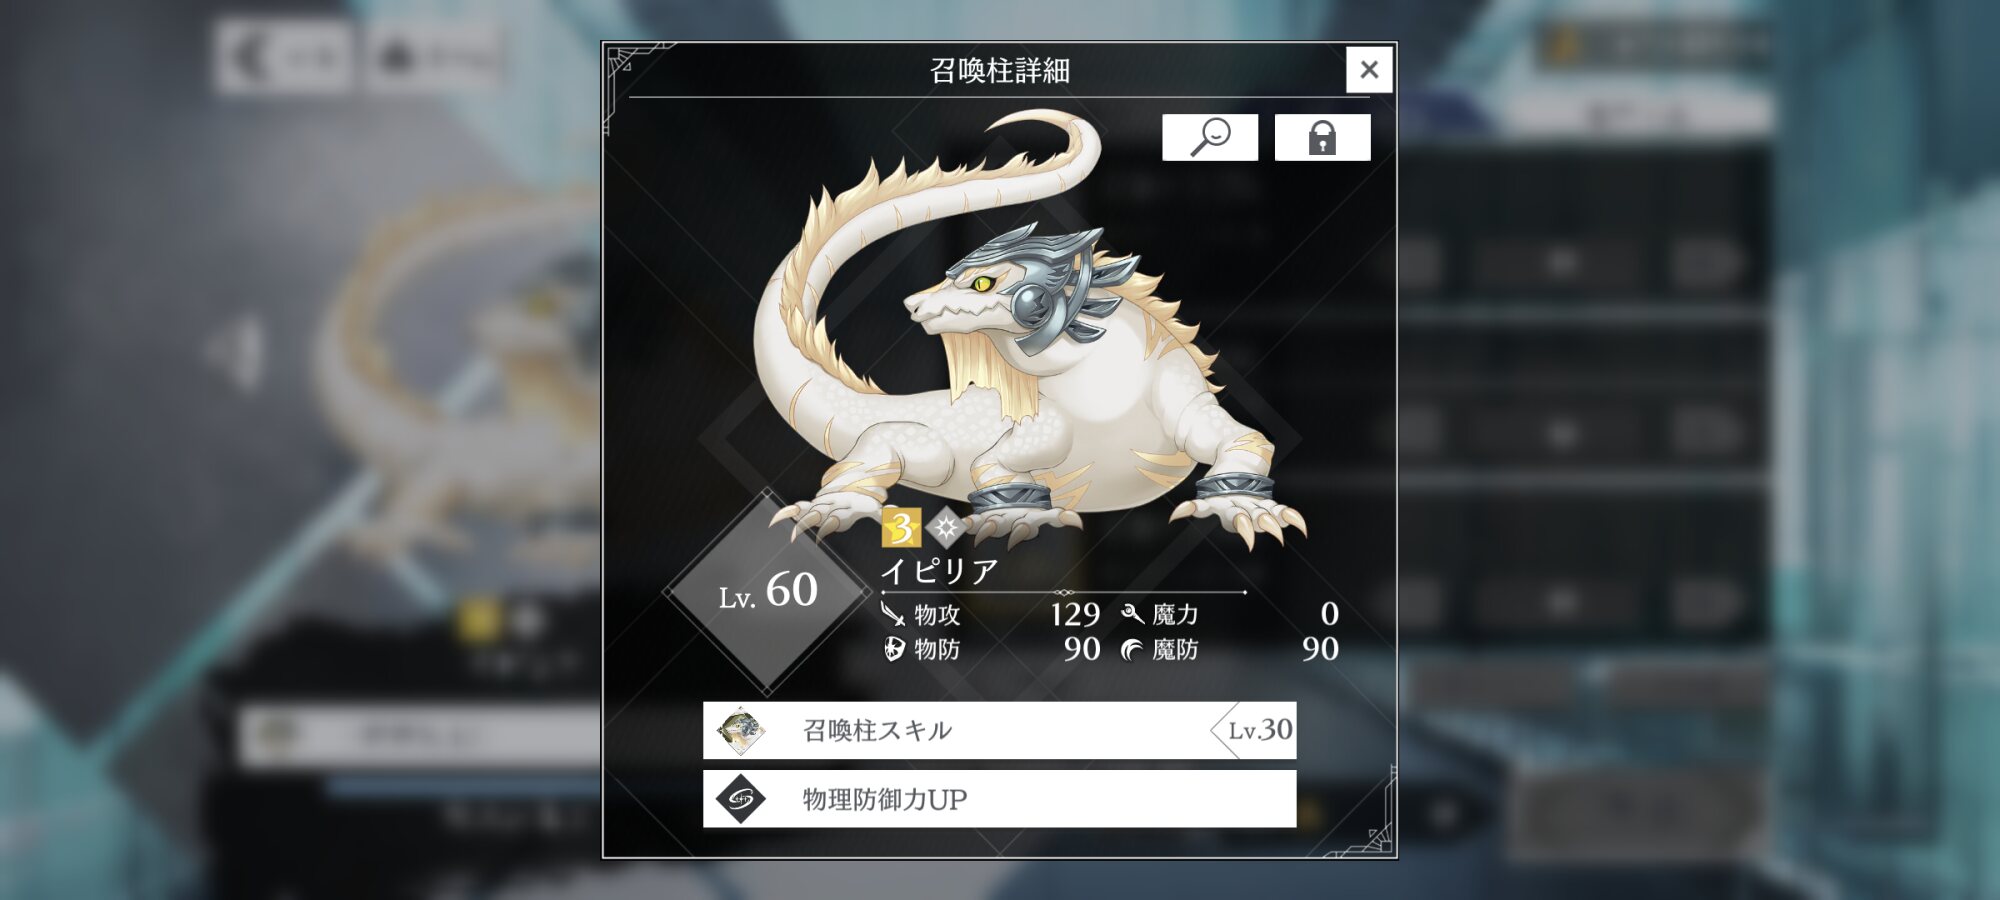Open the 召喚柱スキル row

coord(1000,730)
